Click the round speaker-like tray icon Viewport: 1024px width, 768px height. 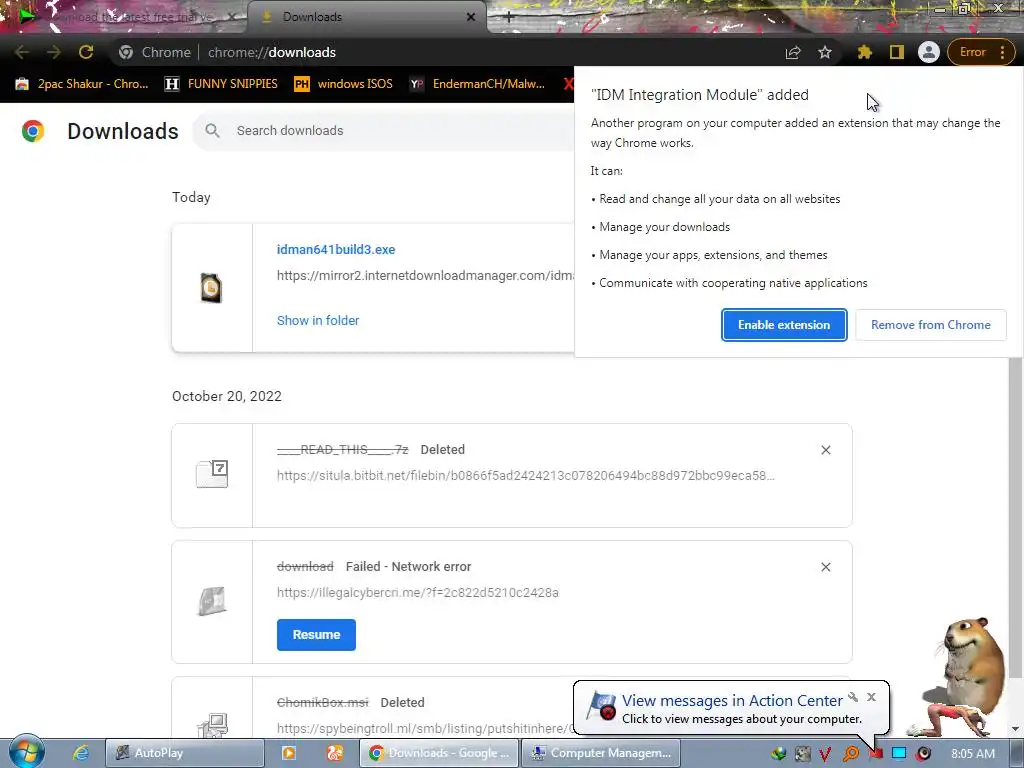point(923,754)
